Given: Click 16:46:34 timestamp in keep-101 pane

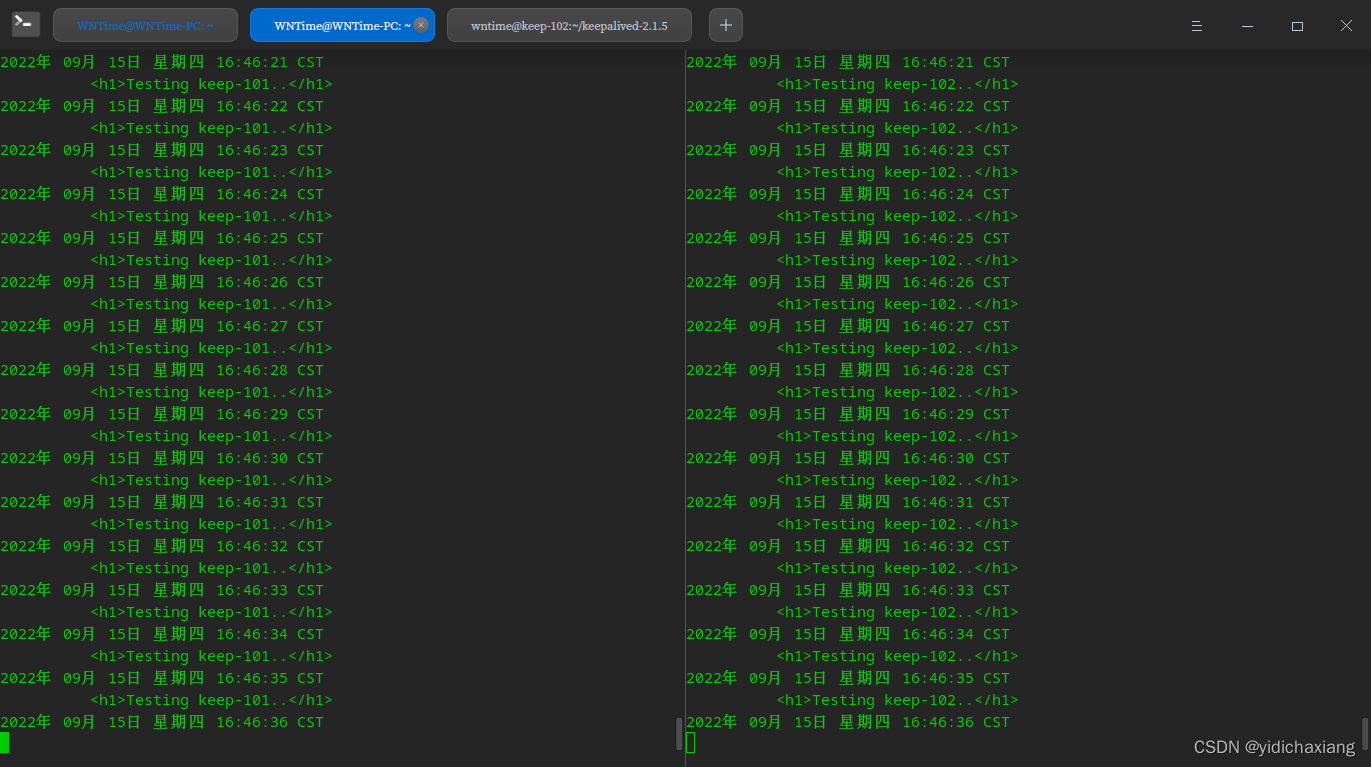Looking at the screenshot, I should [x=252, y=634].
